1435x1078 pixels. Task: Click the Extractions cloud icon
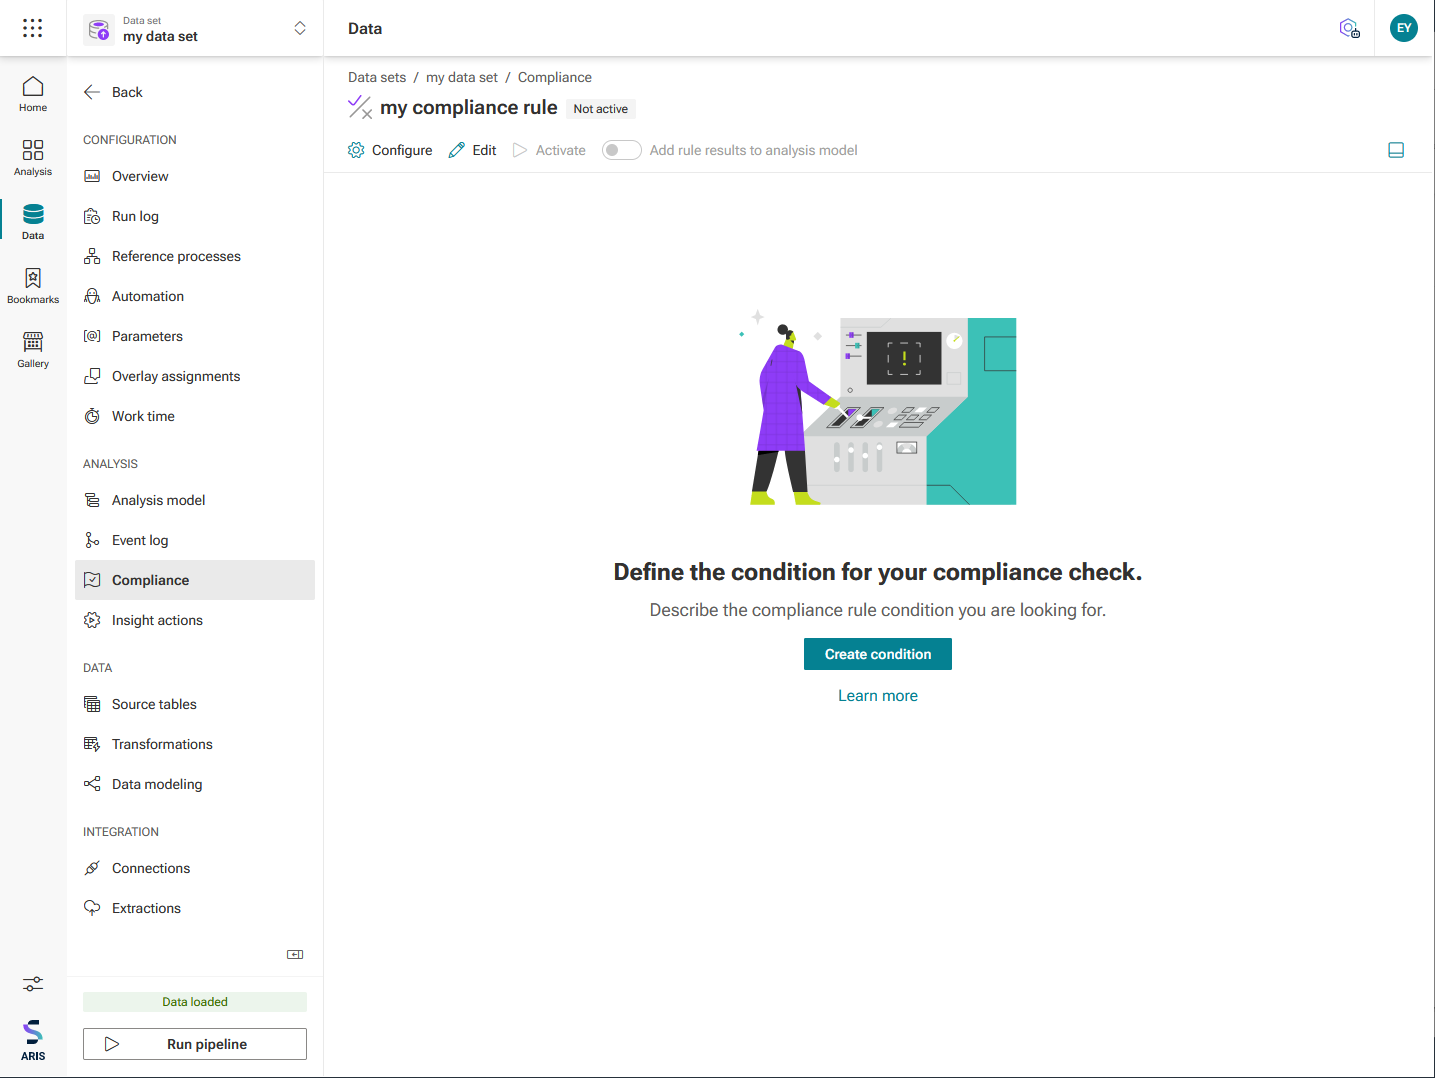pos(92,908)
